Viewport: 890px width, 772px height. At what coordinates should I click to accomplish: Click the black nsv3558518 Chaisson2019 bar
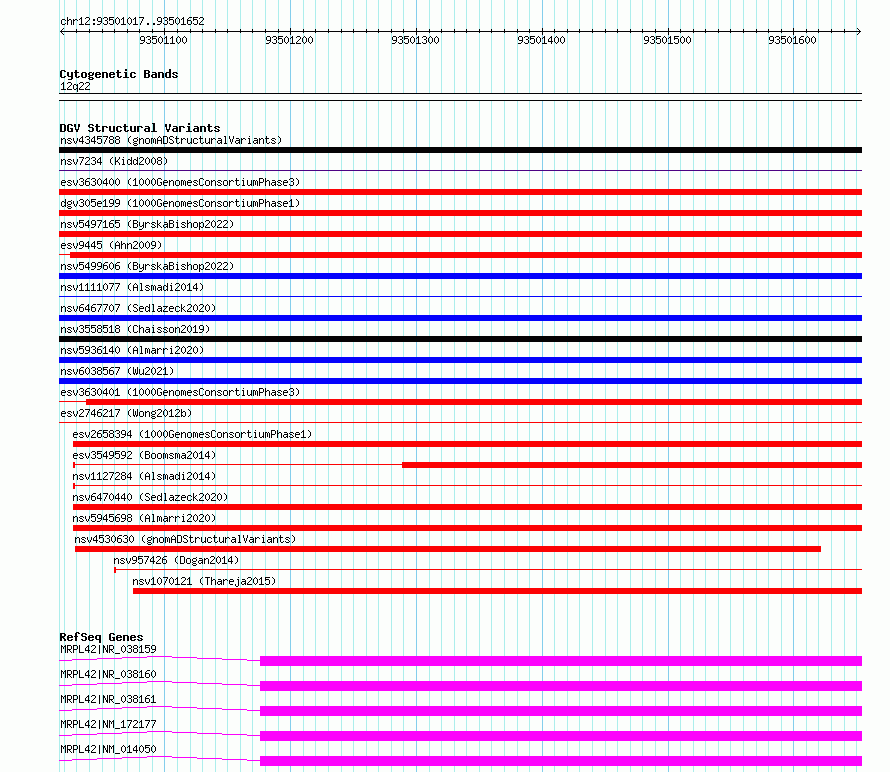coord(460,339)
